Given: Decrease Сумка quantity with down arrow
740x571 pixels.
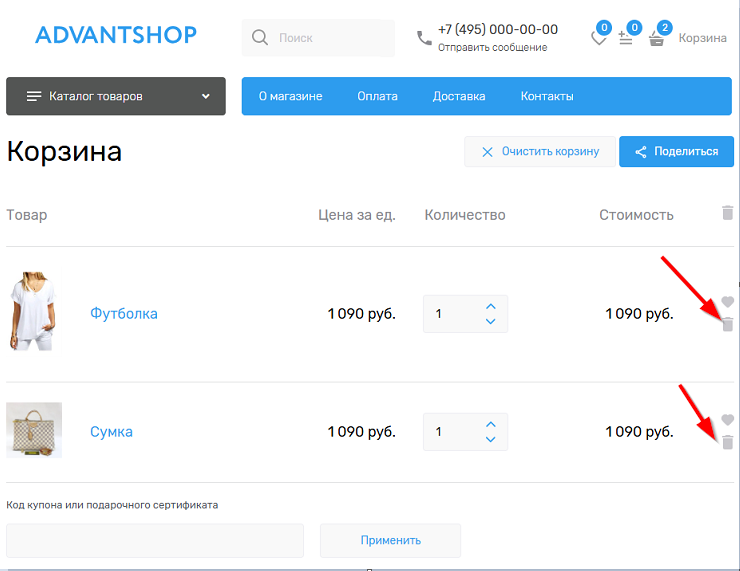Looking at the screenshot, I should pos(490,440).
